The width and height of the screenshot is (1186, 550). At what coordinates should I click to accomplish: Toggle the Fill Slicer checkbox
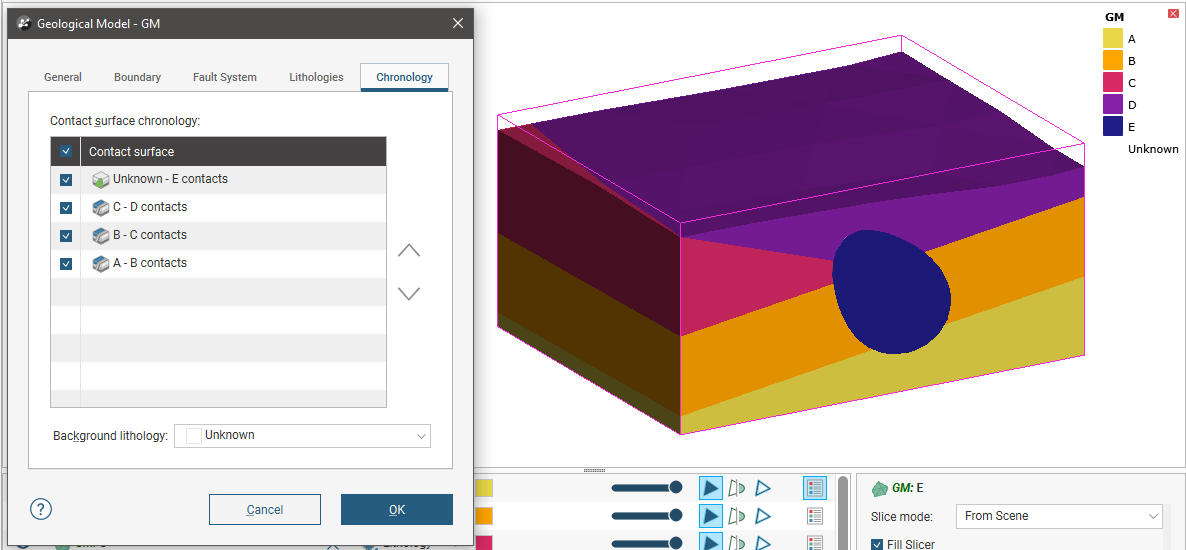point(877,544)
